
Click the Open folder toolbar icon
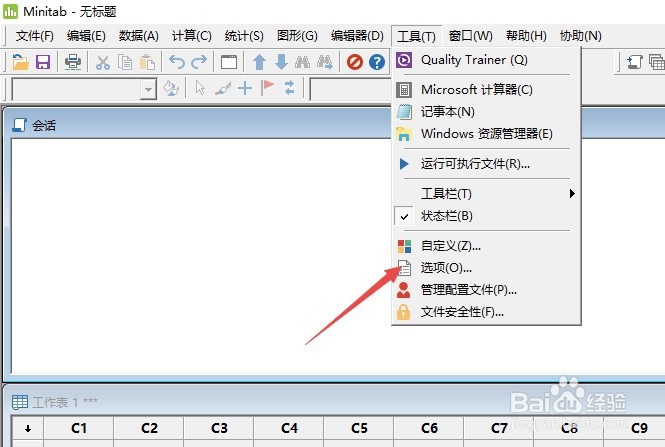pyautogui.click(x=20, y=62)
